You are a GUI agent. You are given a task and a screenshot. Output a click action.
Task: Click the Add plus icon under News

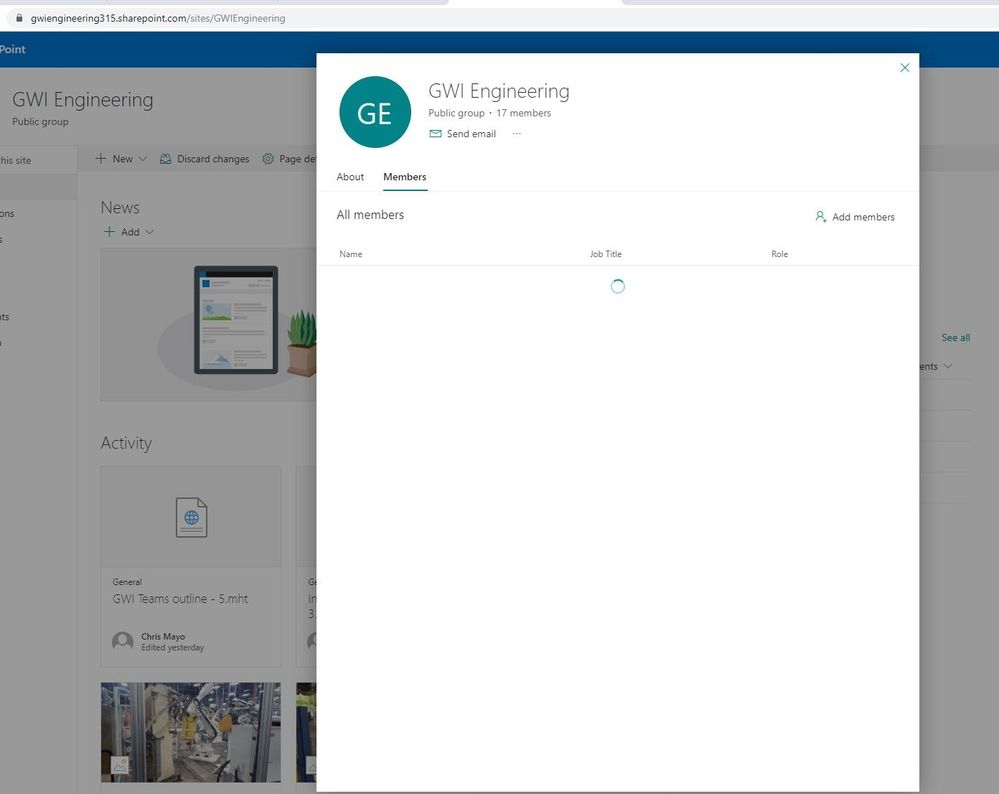110,232
